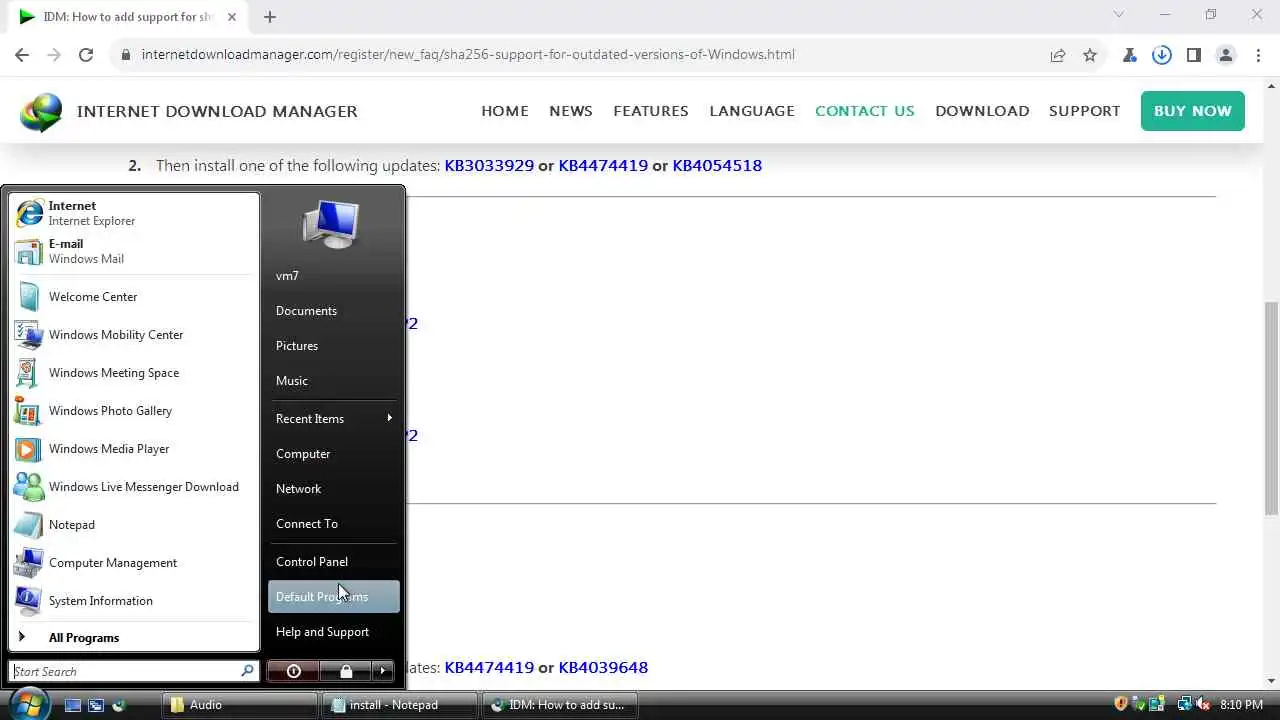Lock the computer with the lock button

346,671
